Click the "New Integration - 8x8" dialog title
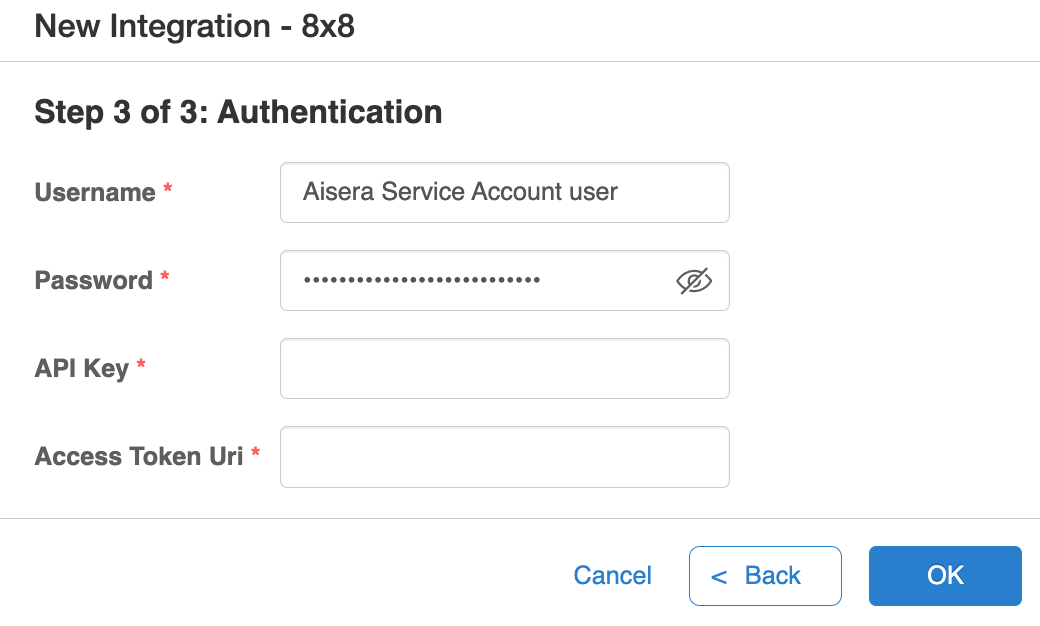The image size is (1040, 626). (194, 27)
